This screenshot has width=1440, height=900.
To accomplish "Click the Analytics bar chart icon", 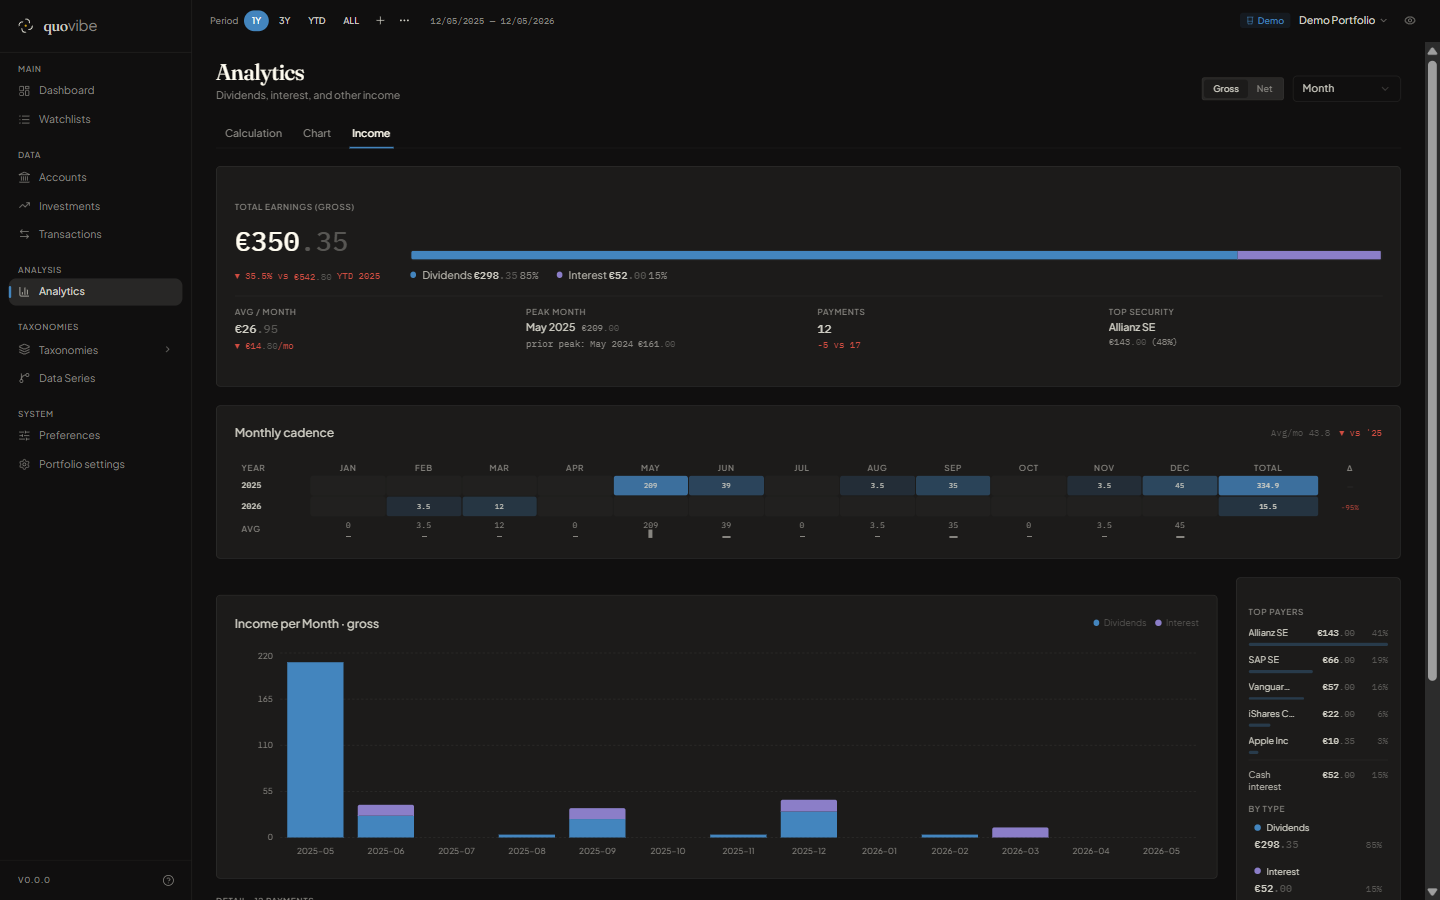I will [24, 292].
